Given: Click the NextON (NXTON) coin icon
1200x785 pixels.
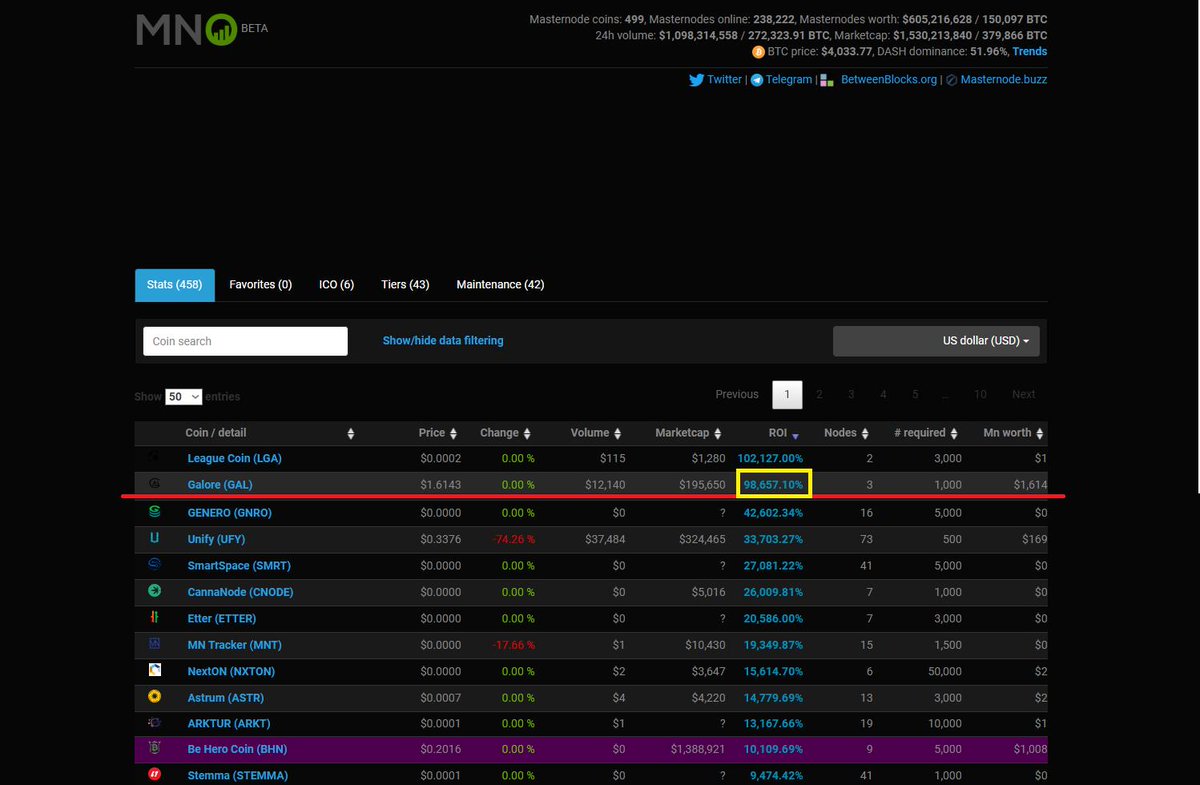Looking at the screenshot, I should click(155, 670).
